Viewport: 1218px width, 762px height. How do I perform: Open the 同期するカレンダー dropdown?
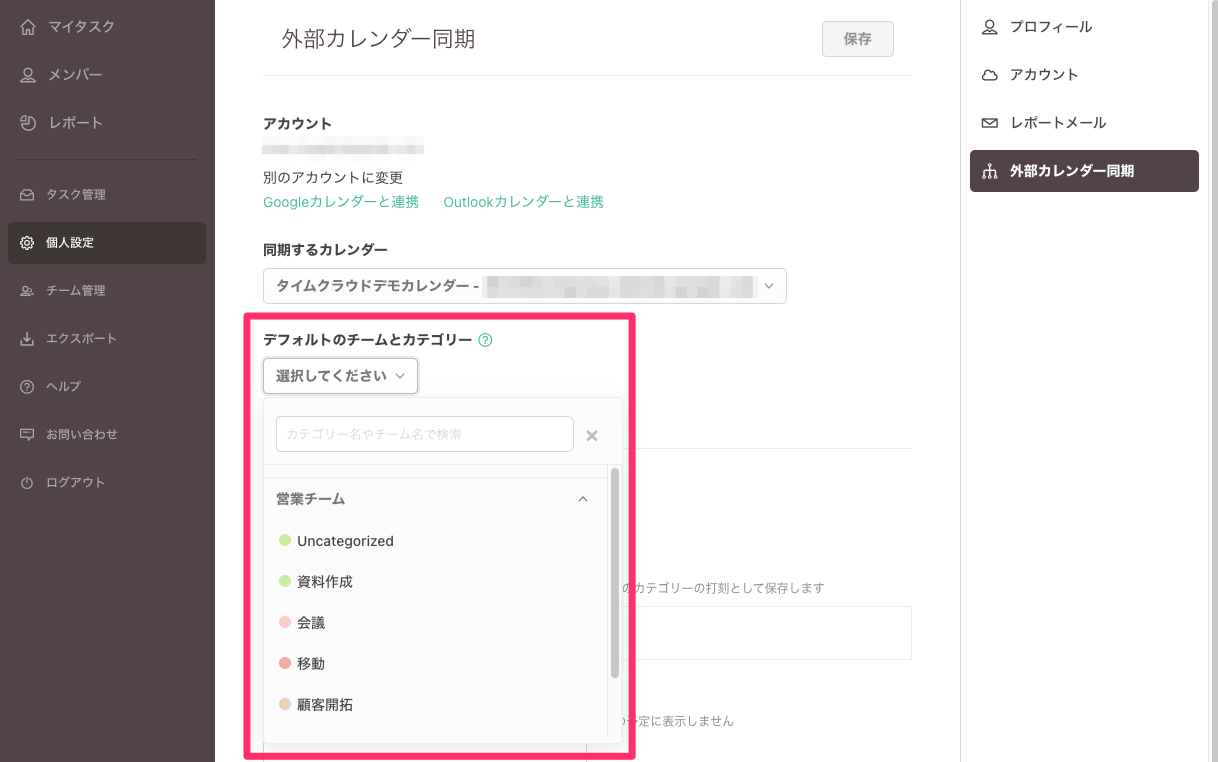pos(524,286)
